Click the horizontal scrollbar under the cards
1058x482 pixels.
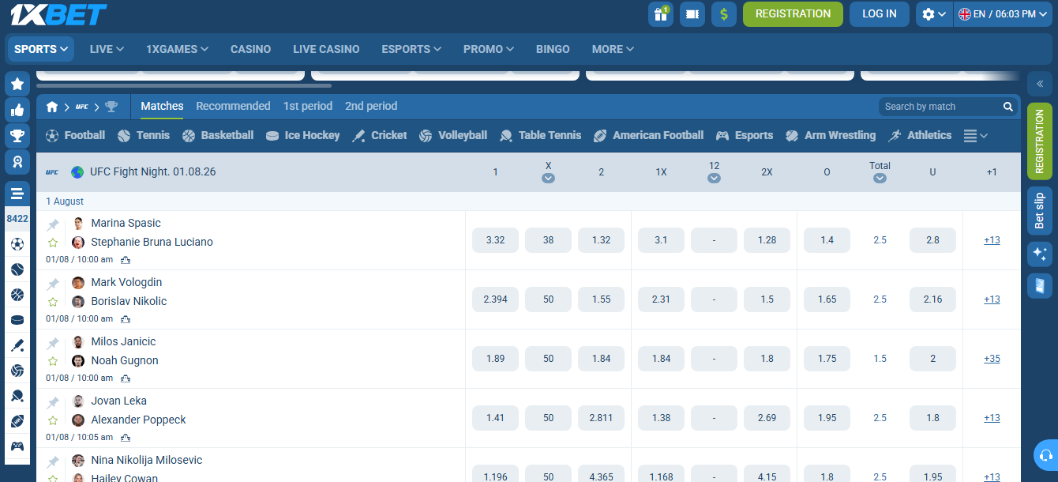(x=184, y=86)
